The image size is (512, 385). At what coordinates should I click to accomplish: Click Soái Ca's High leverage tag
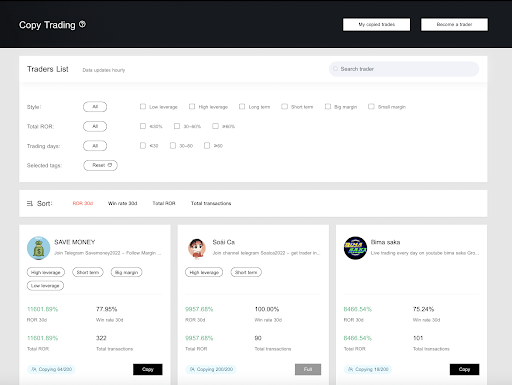204,272
